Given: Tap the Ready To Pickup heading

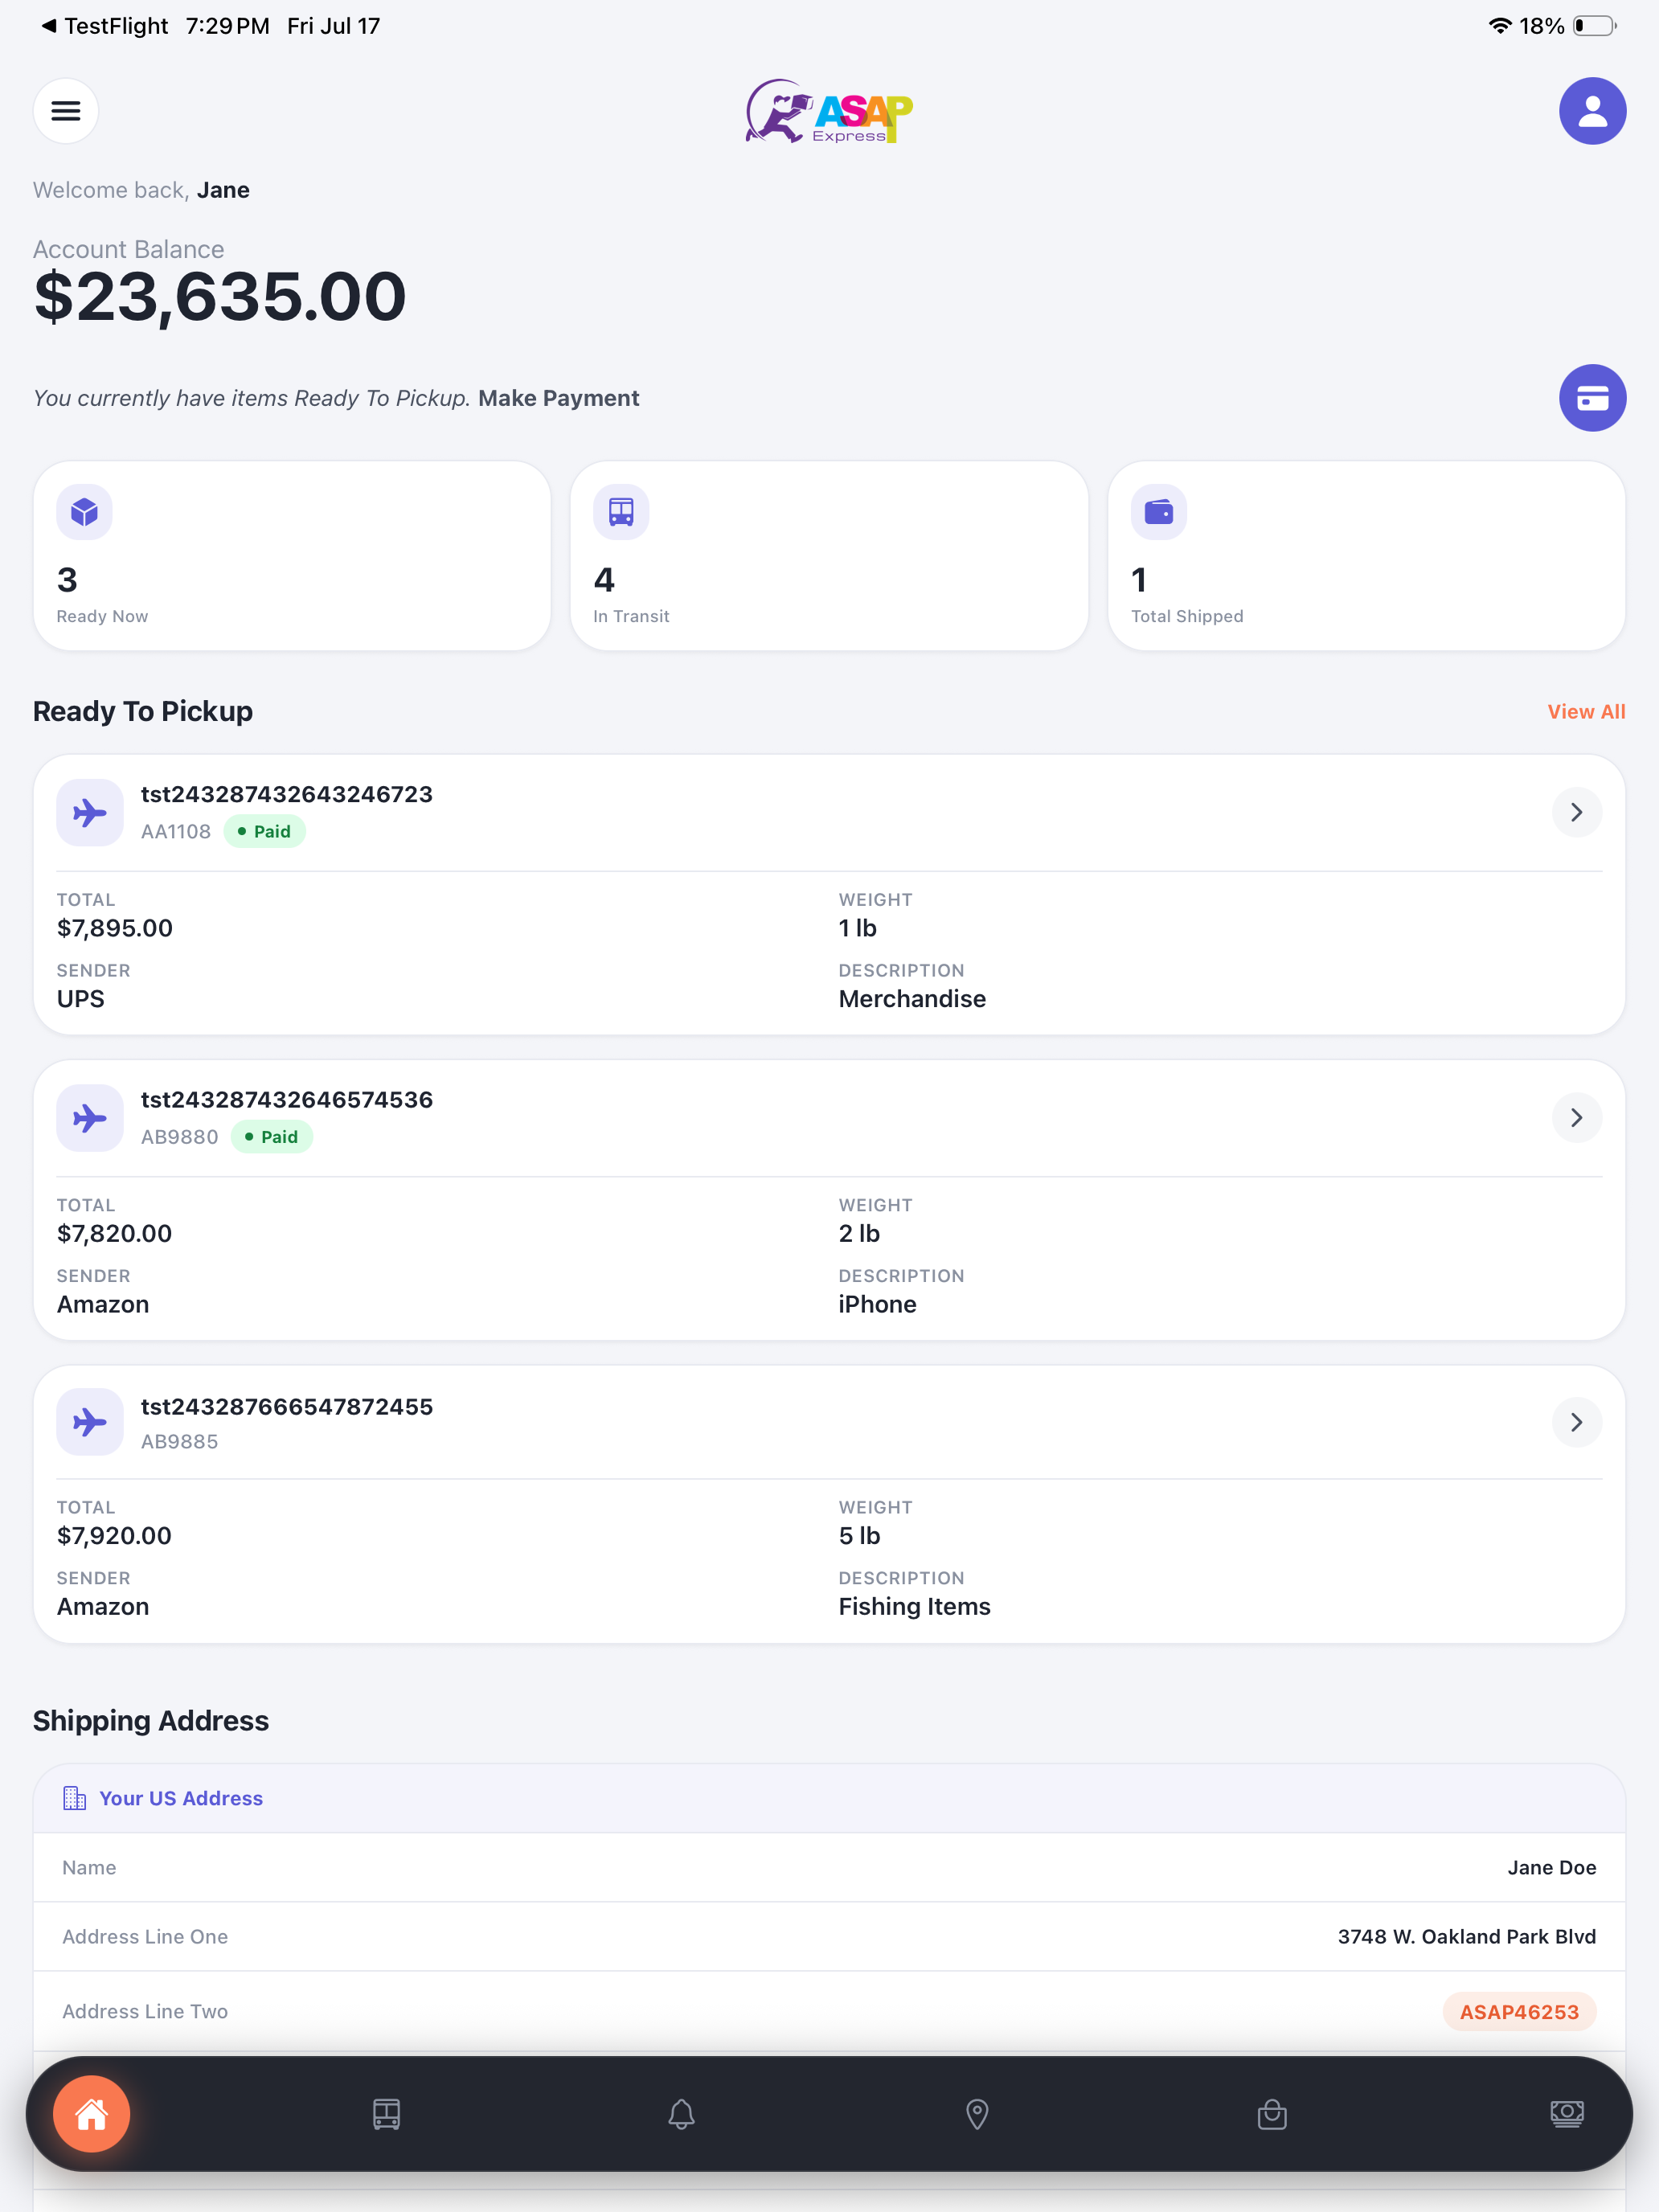Looking at the screenshot, I should click(x=143, y=712).
